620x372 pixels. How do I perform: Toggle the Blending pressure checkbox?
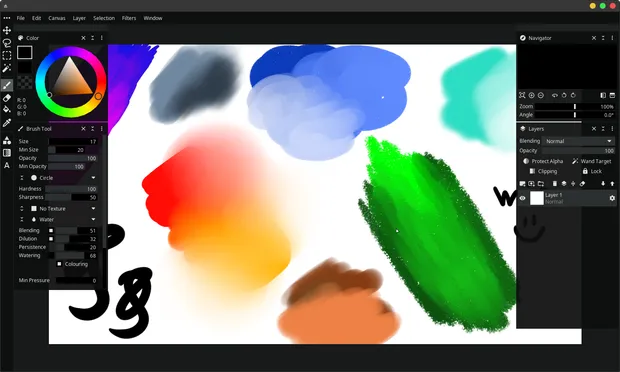[51, 230]
